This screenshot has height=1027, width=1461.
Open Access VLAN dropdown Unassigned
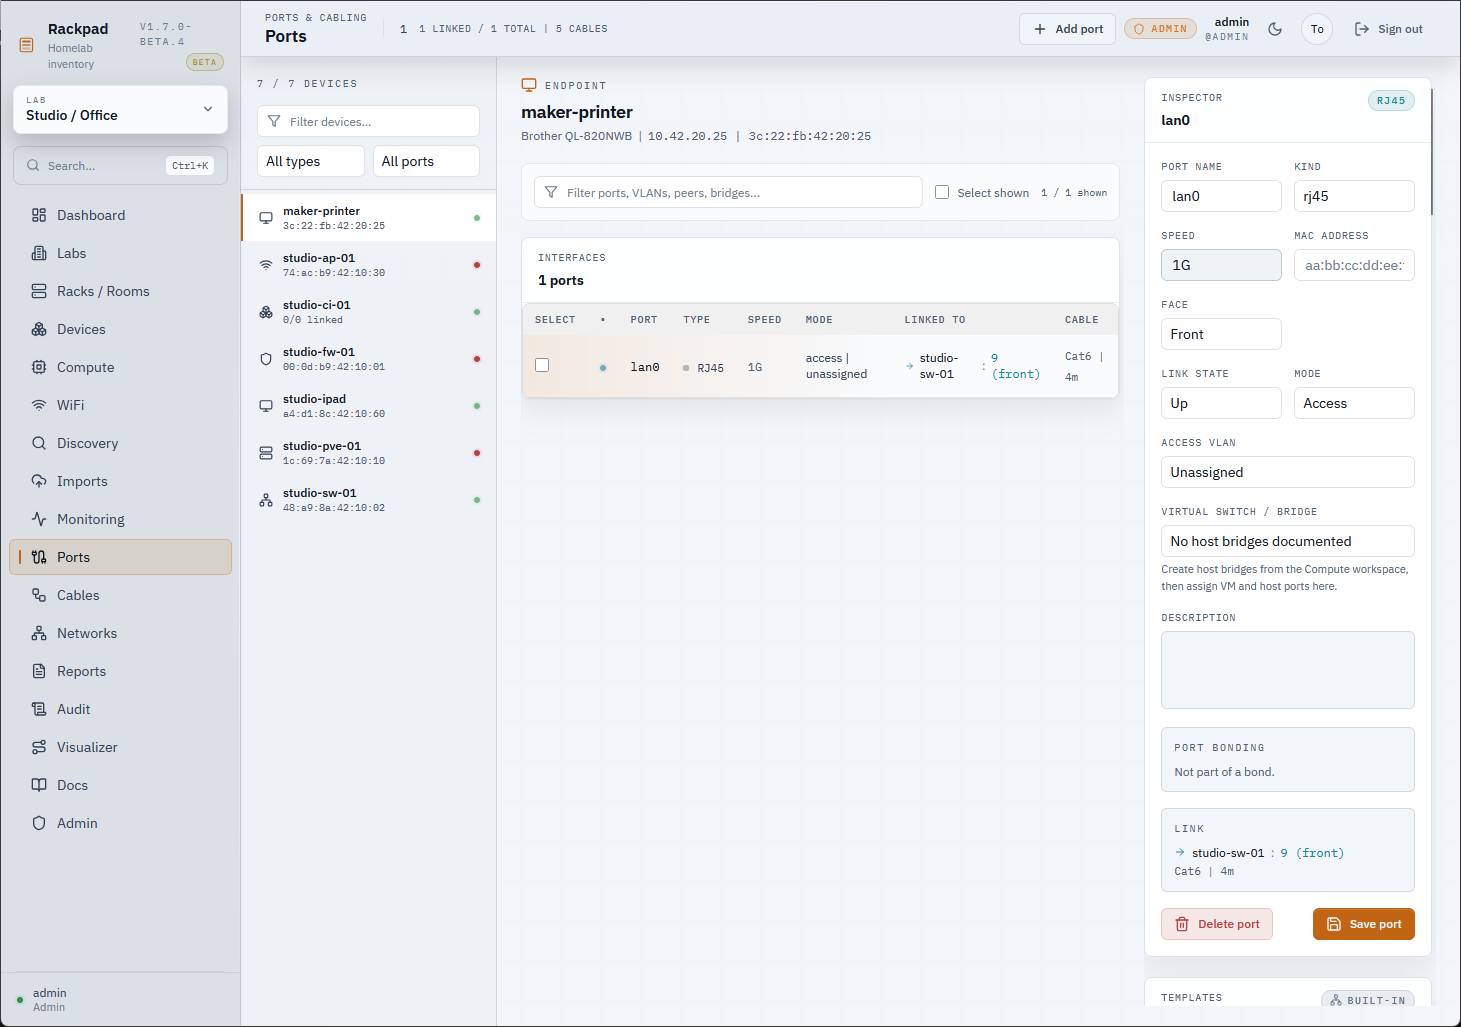coord(1288,472)
